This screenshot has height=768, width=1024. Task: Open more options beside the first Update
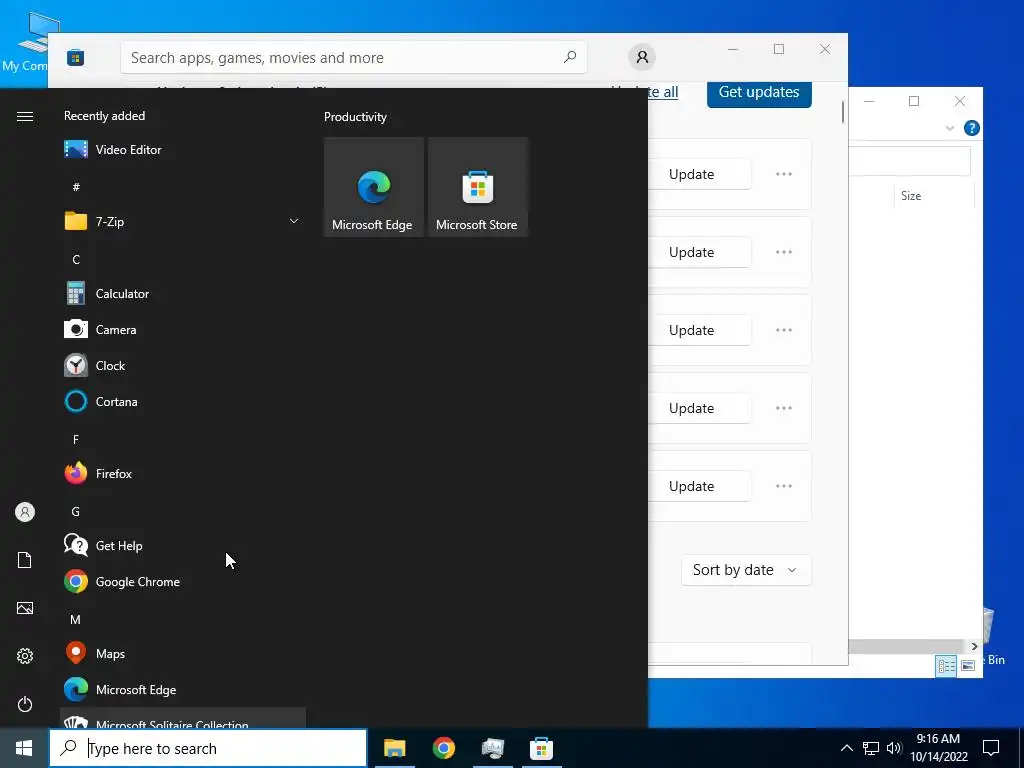click(x=784, y=174)
